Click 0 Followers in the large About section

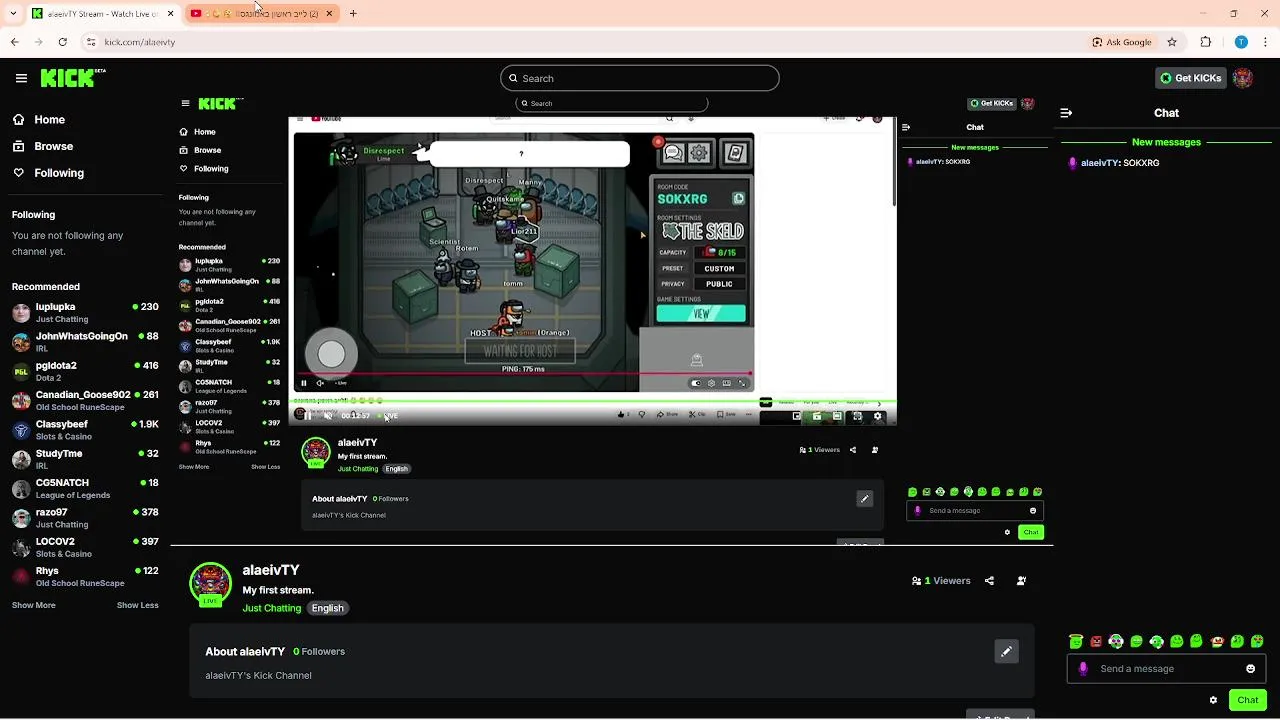pyautogui.click(x=319, y=652)
